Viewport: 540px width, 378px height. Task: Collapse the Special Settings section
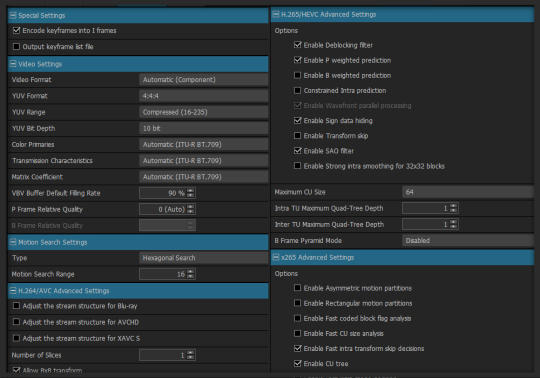click(13, 15)
